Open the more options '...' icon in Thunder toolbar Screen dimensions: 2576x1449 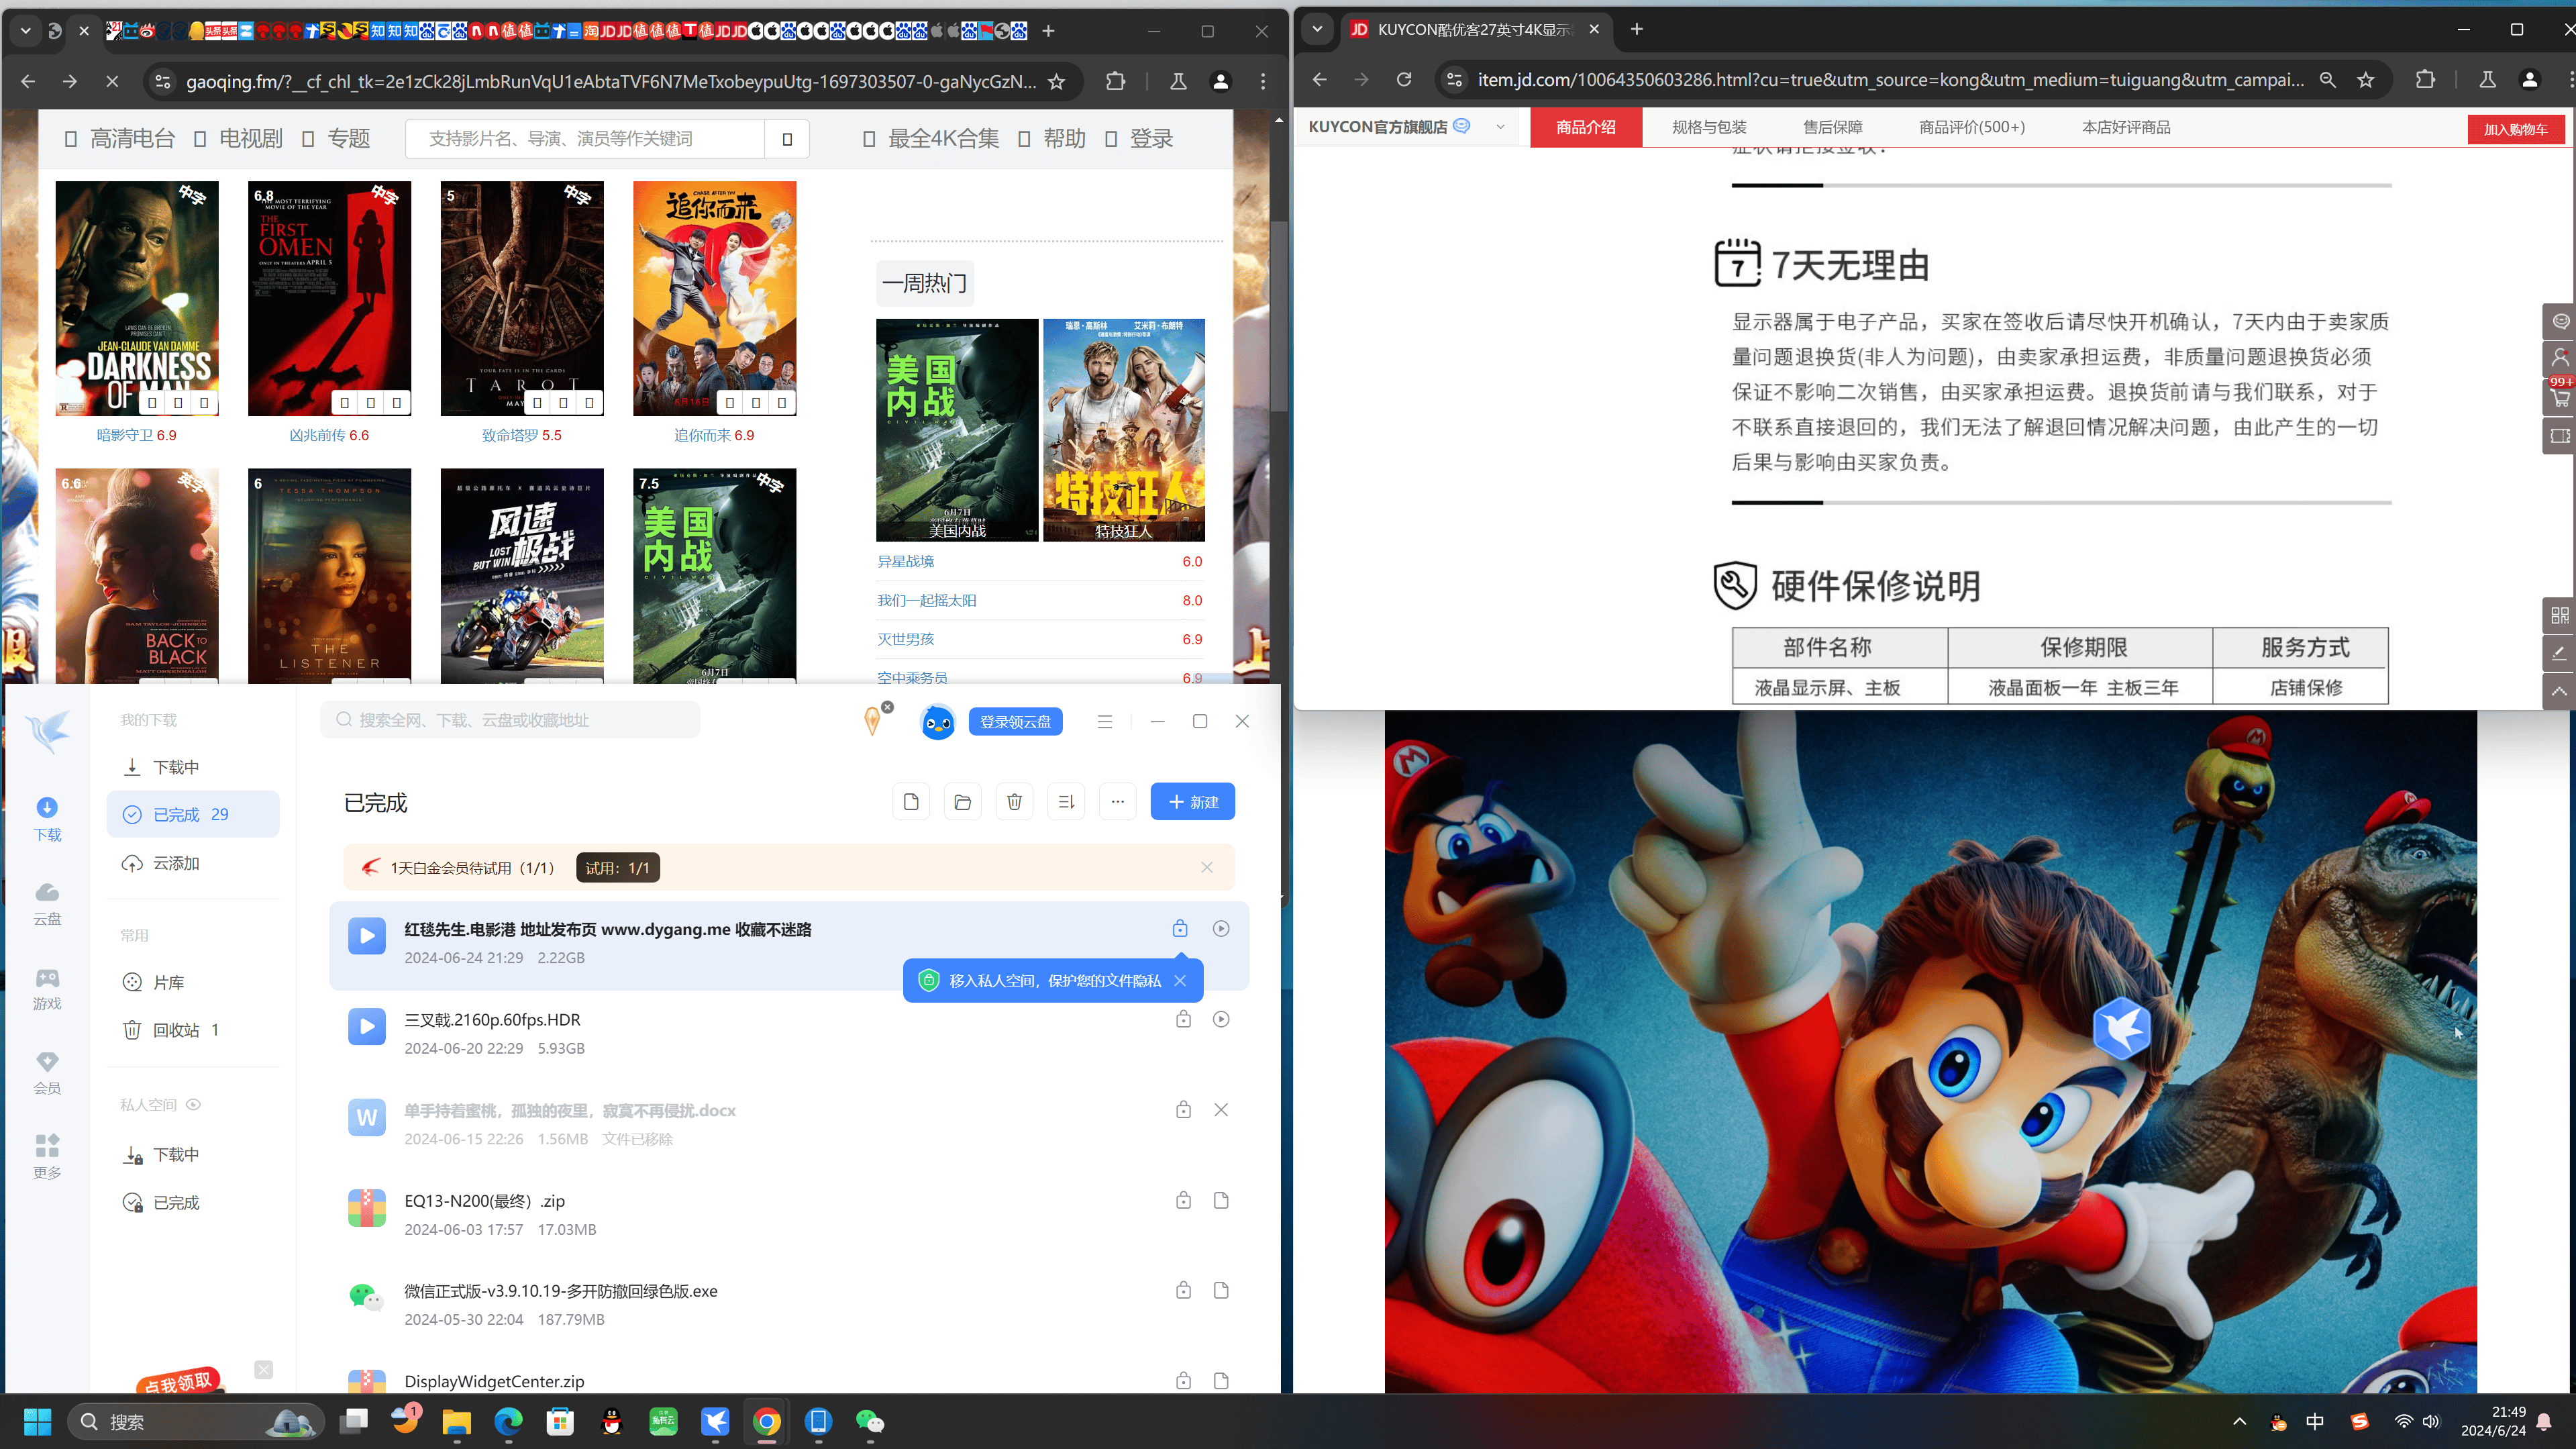click(1118, 801)
